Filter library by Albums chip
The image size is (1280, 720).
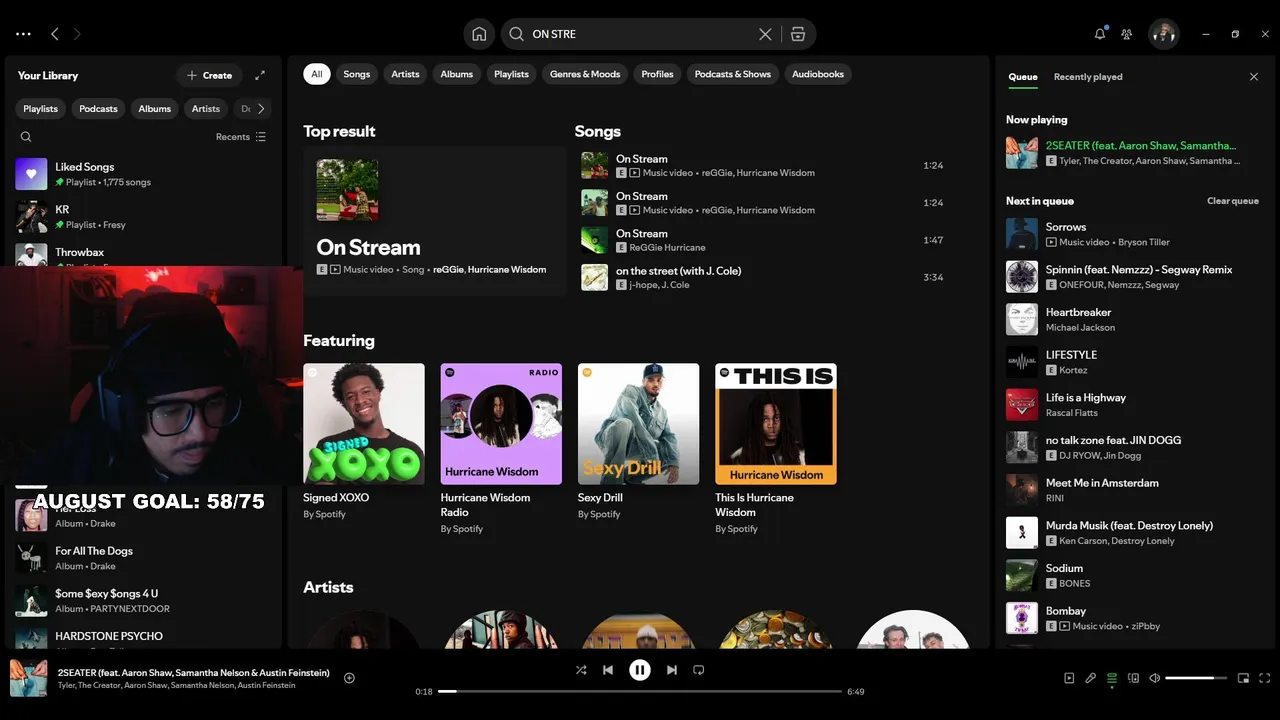[155, 109]
